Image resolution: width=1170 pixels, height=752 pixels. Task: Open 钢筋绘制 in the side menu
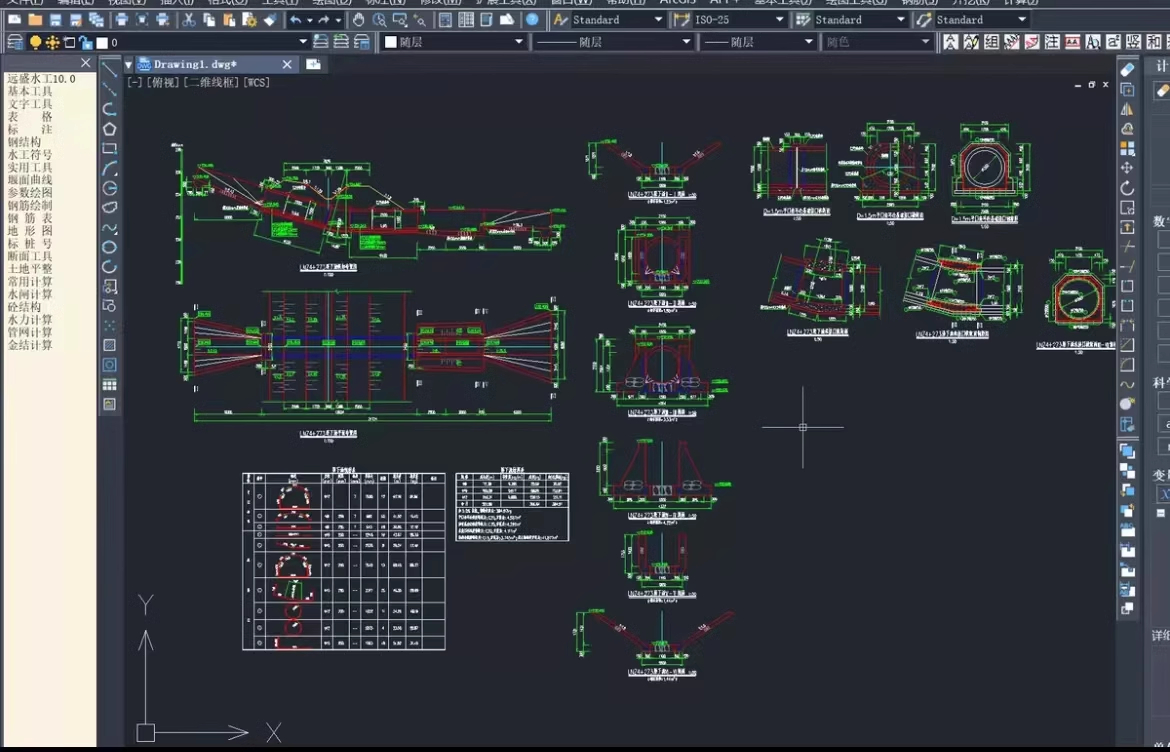(x=30, y=205)
